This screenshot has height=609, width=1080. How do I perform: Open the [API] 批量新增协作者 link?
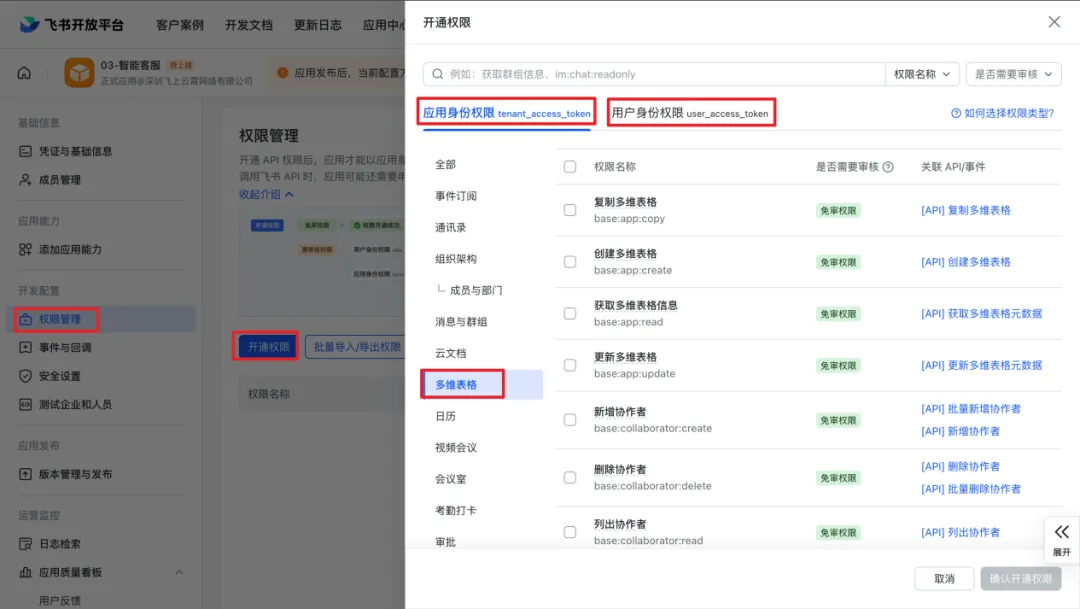tap(970, 409)
